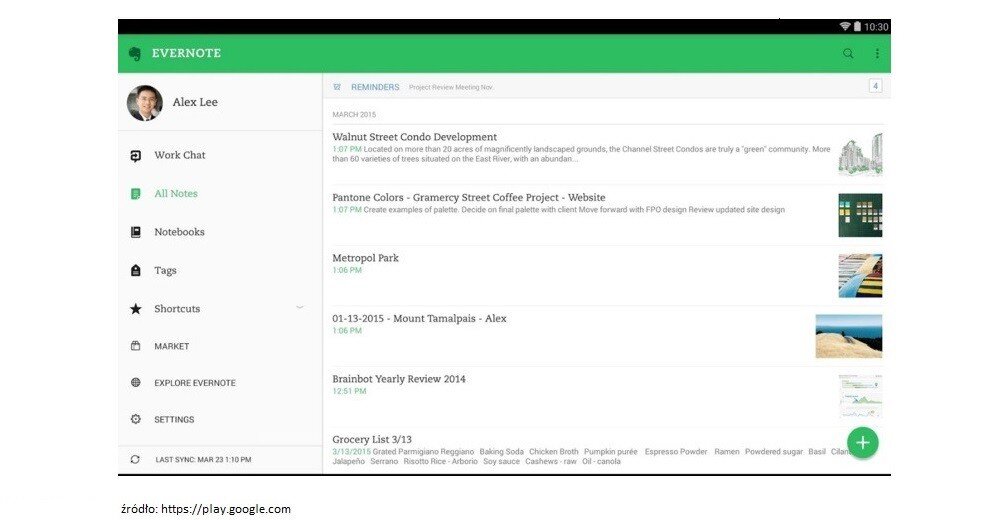Click the All Notes note icon
Viewport: 999px width, 520px height.
pos(136,194)
